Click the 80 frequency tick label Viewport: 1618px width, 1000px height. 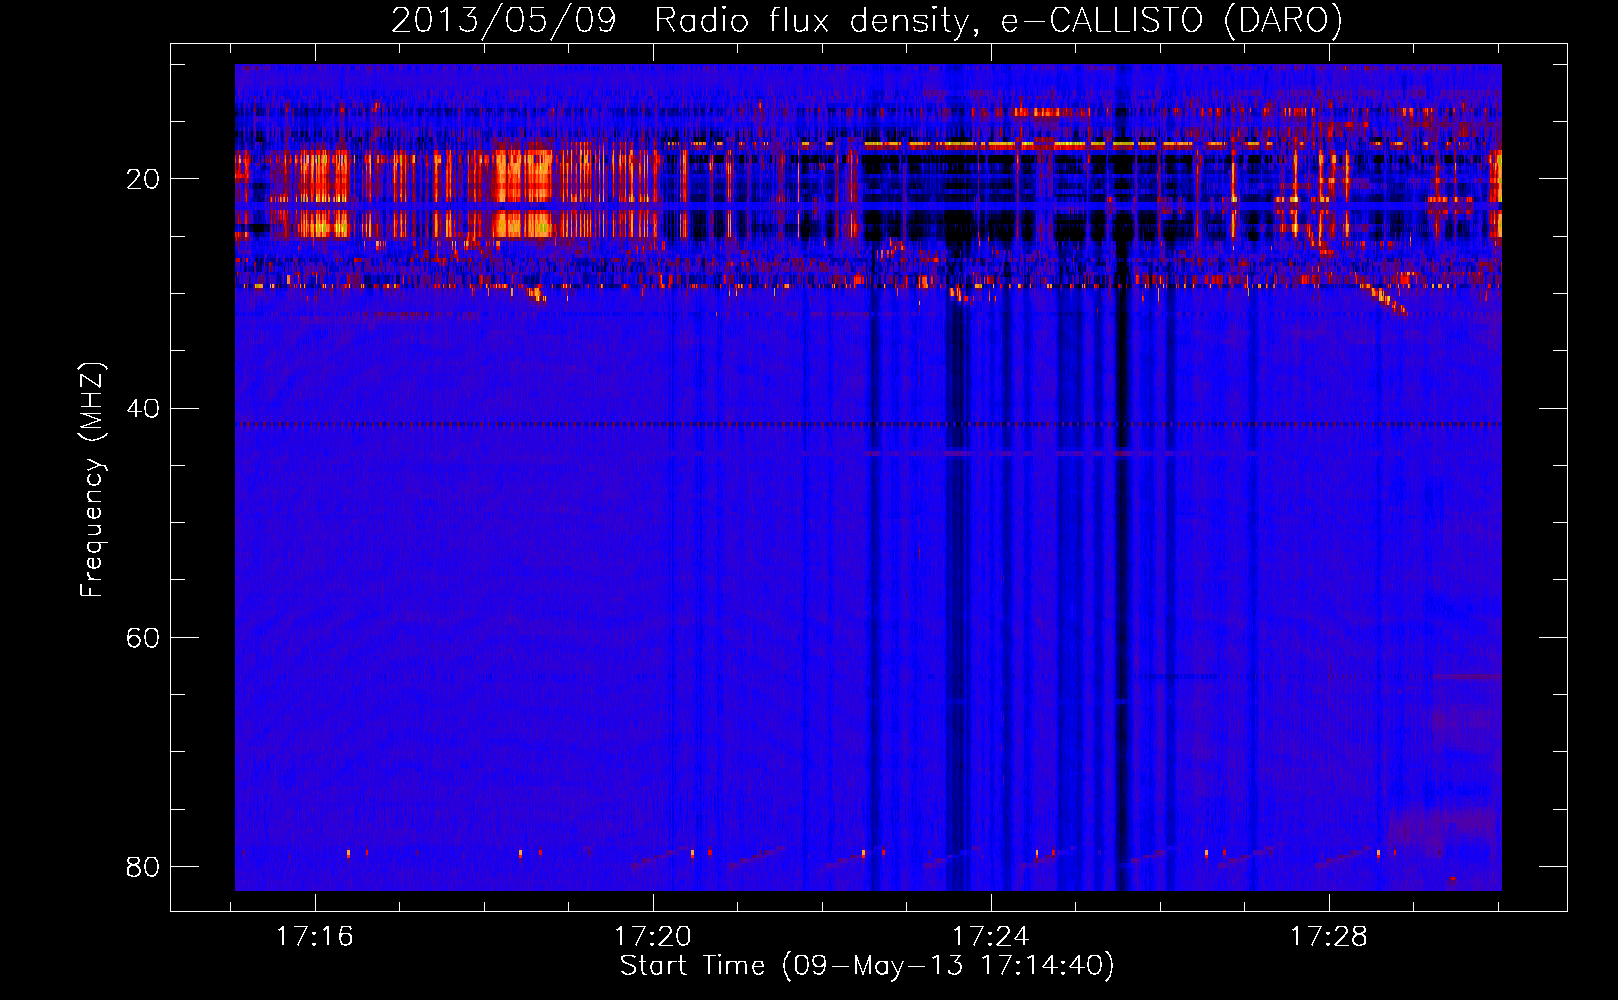(x=143, y=866)
